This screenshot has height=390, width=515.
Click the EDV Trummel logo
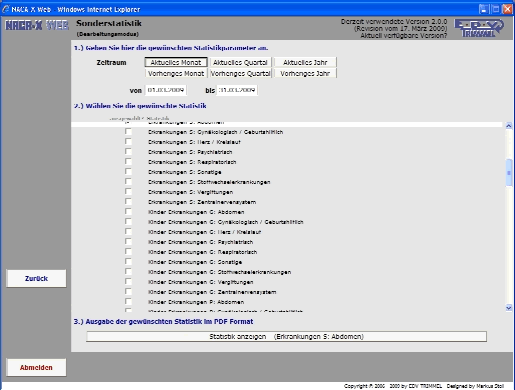click(479, 28)
